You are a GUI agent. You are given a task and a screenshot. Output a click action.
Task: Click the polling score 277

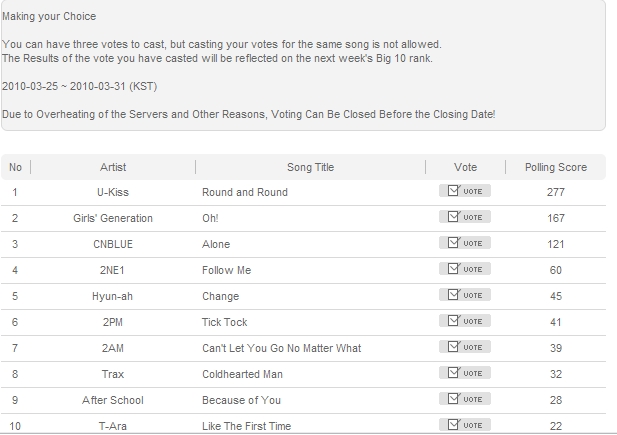point(556,192)
